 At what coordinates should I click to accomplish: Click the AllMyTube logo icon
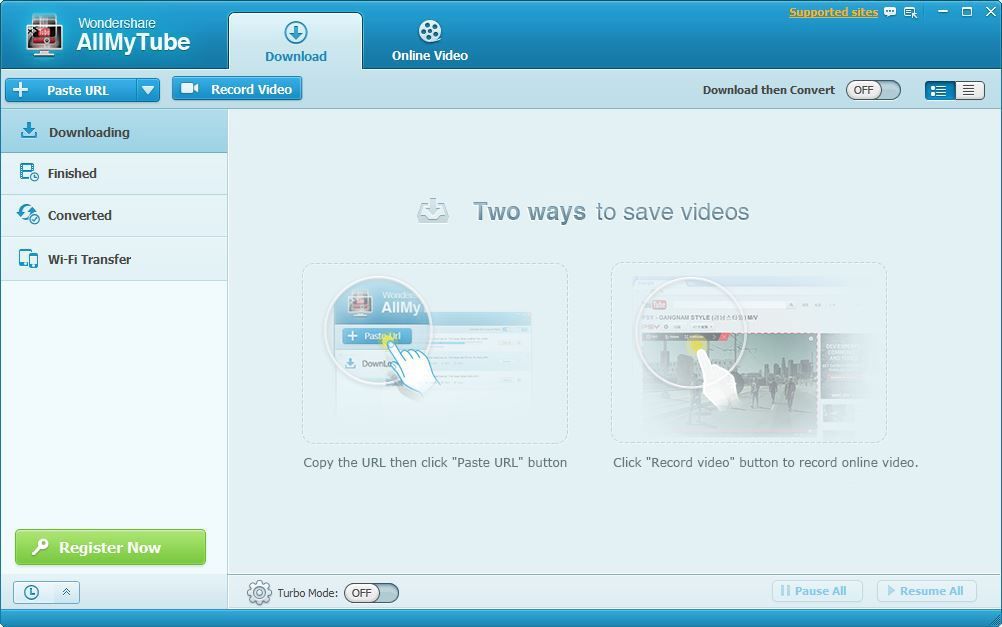tap(44, 36)
